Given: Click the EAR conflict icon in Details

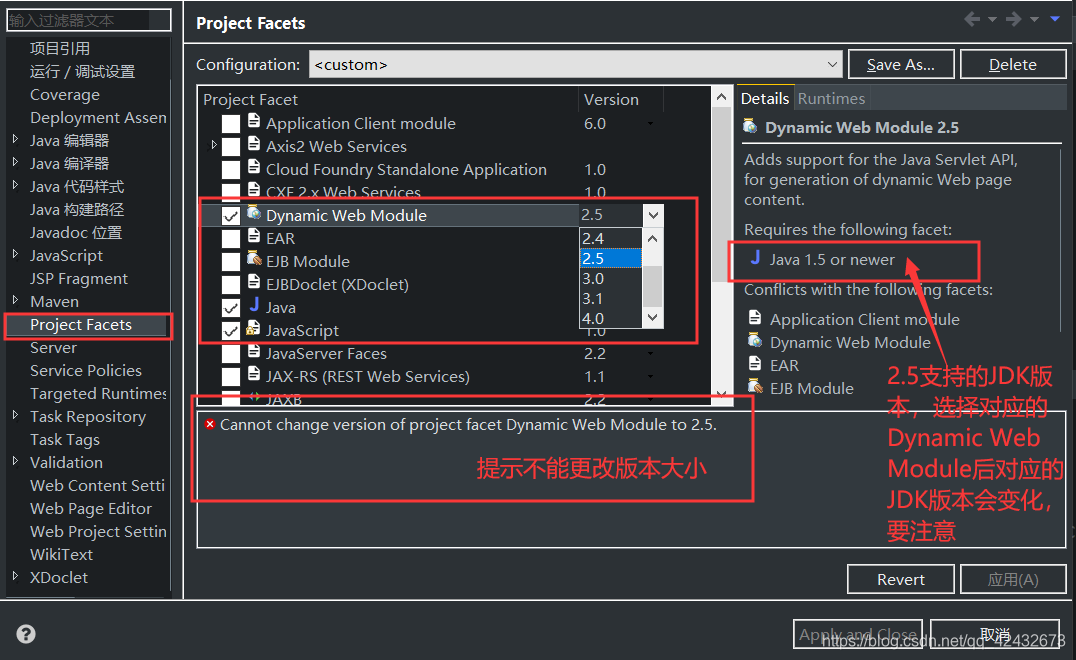Looking at the screenshot, I should [755, 364].
